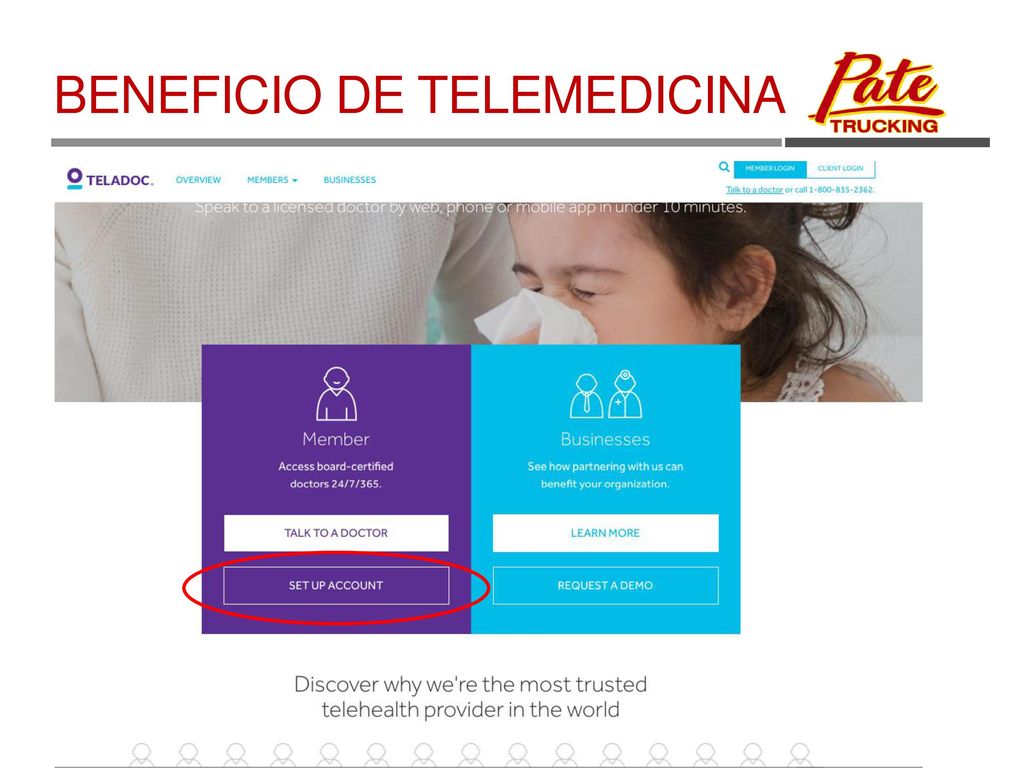
Task: Click the Request a Demo button
Action: (x=605, y=585)
